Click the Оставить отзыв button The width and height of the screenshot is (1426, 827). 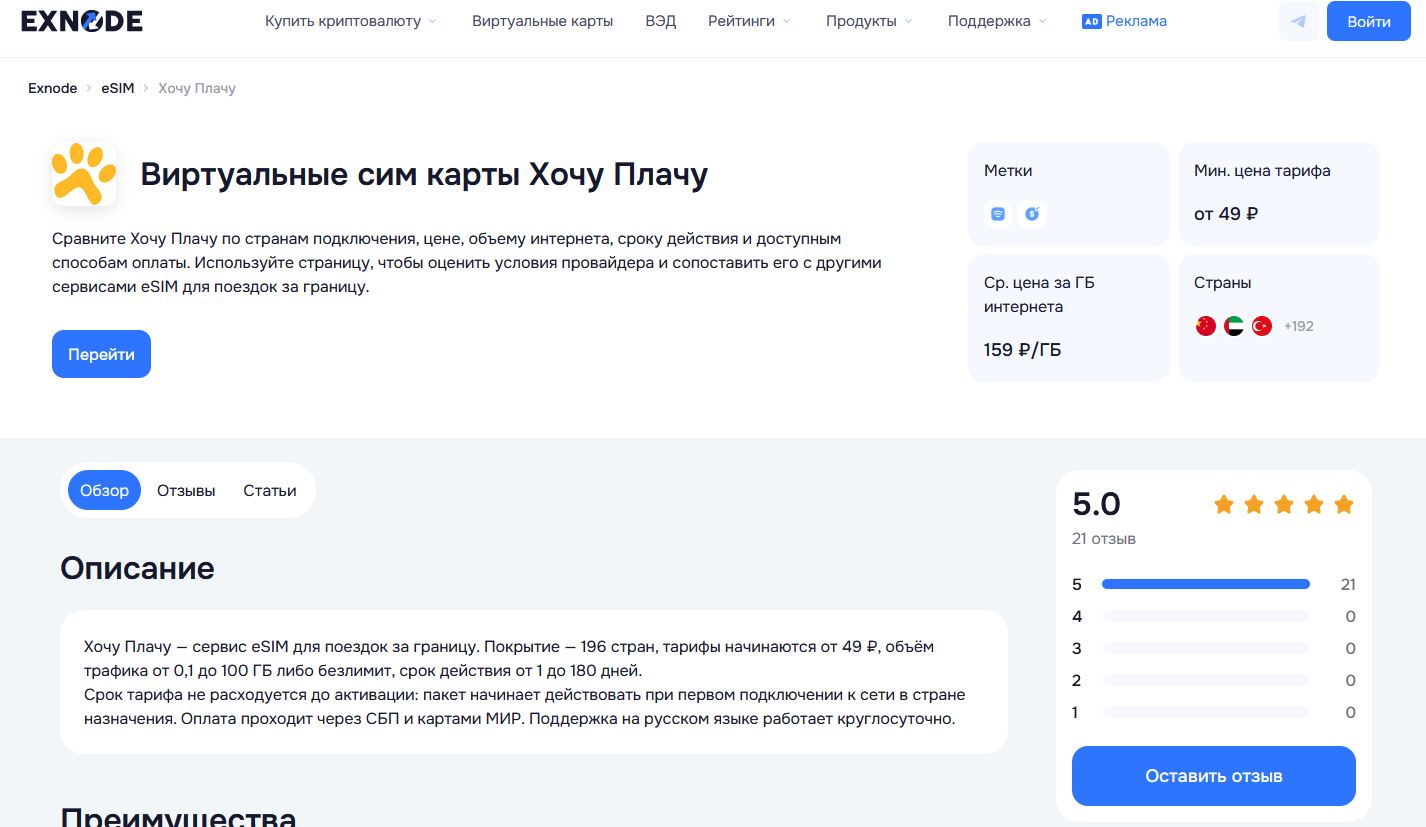pos(1214,776)
